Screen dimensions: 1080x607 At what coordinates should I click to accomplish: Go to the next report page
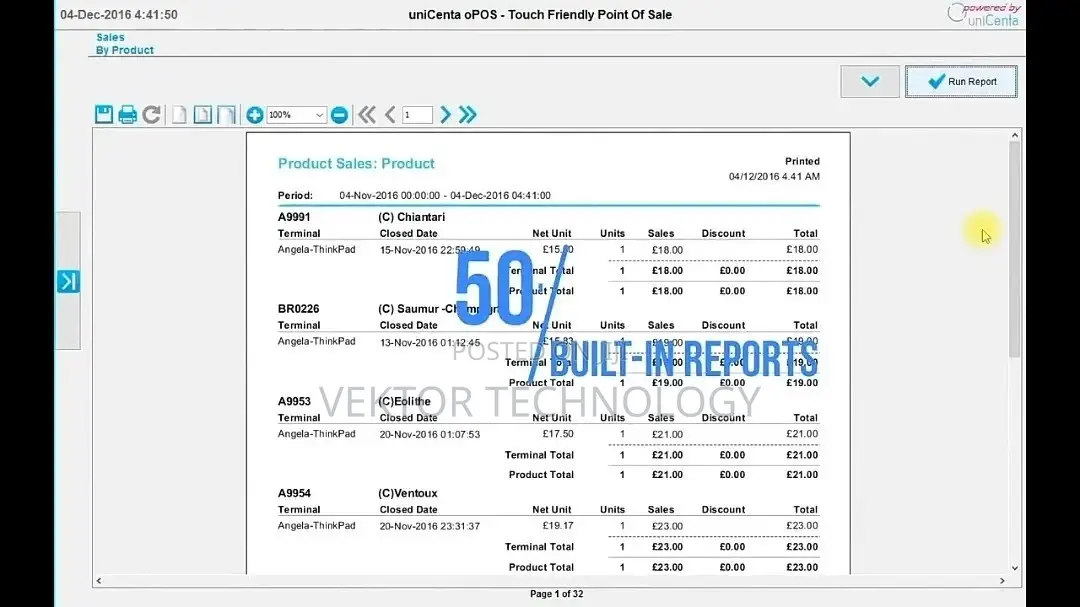tap(445, 114)
